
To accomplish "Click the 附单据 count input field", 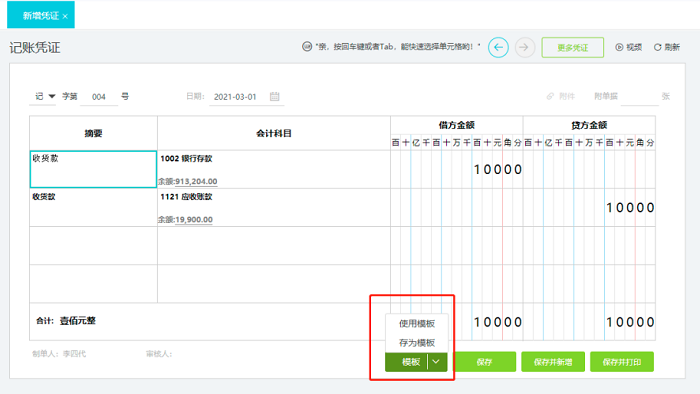I will pyautogui.click(x=639, y=96).
